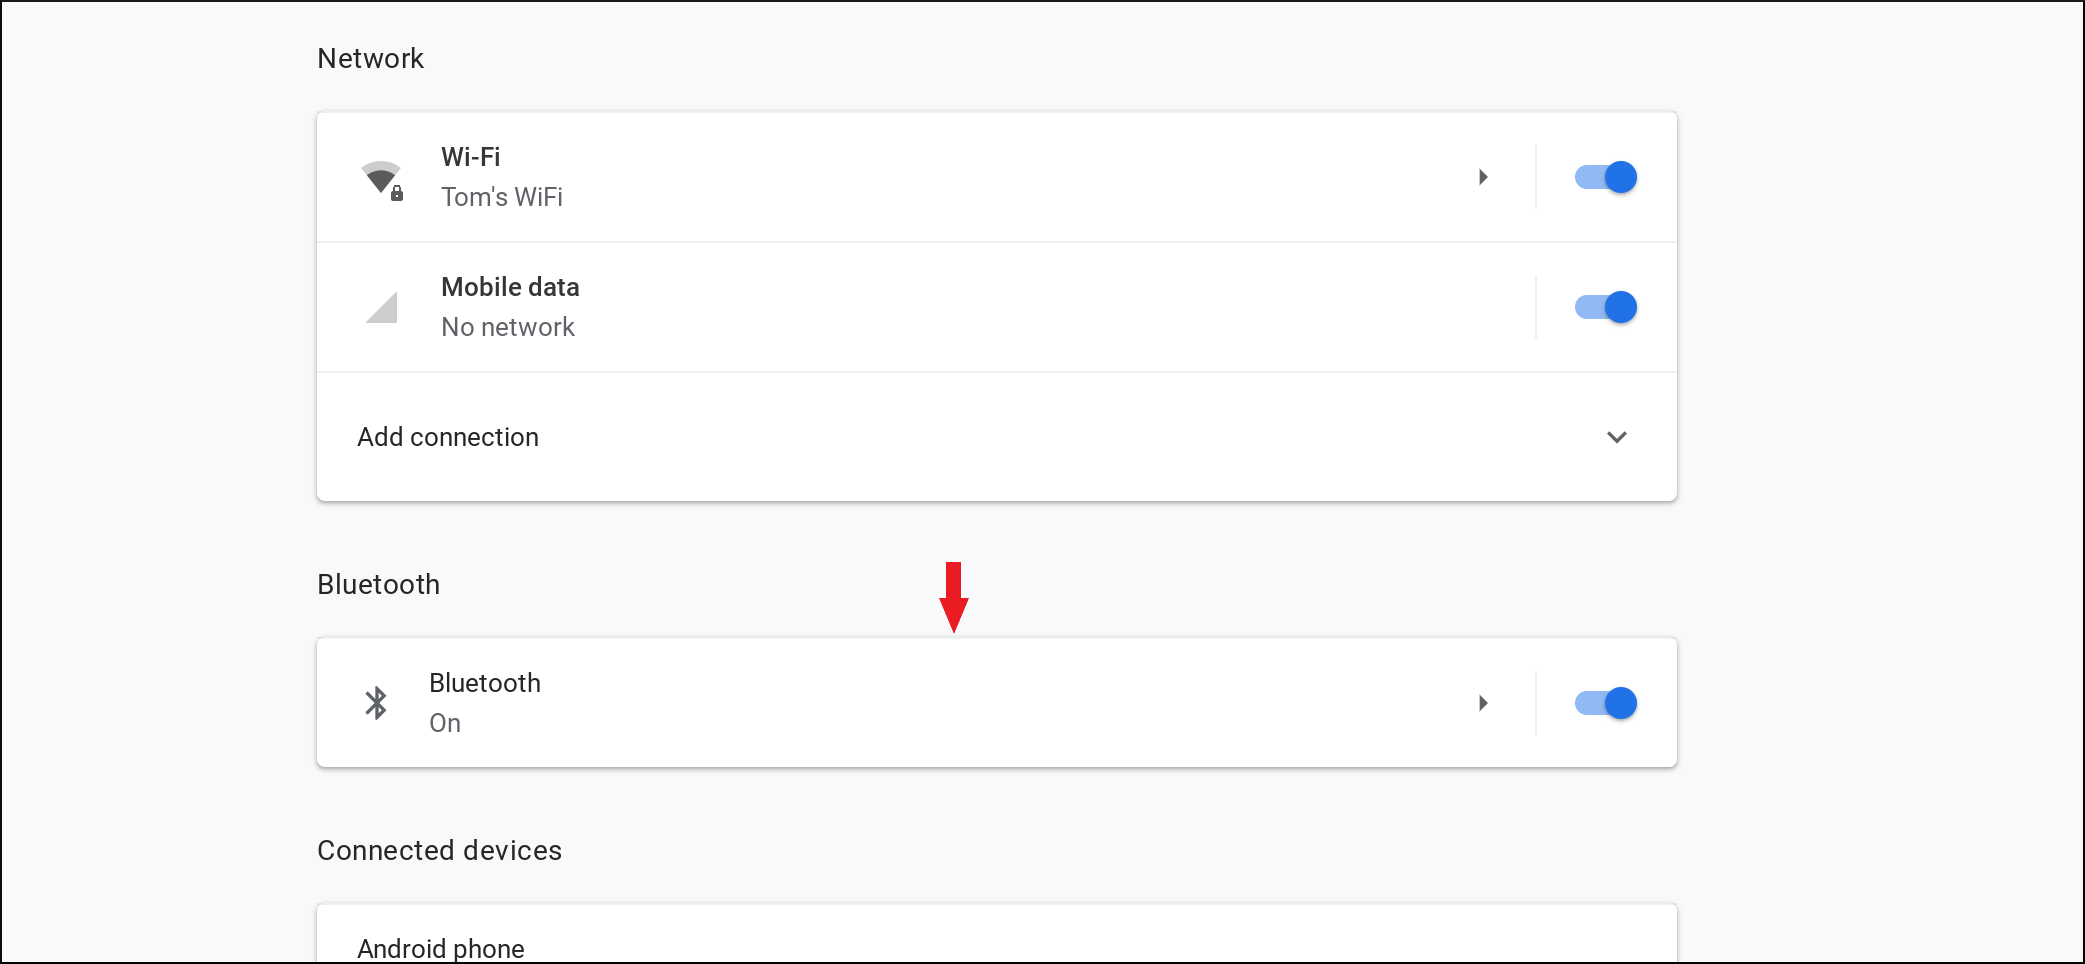
Task: Click the Bluetooth symbol icon
Action: [x=376, y=703]
